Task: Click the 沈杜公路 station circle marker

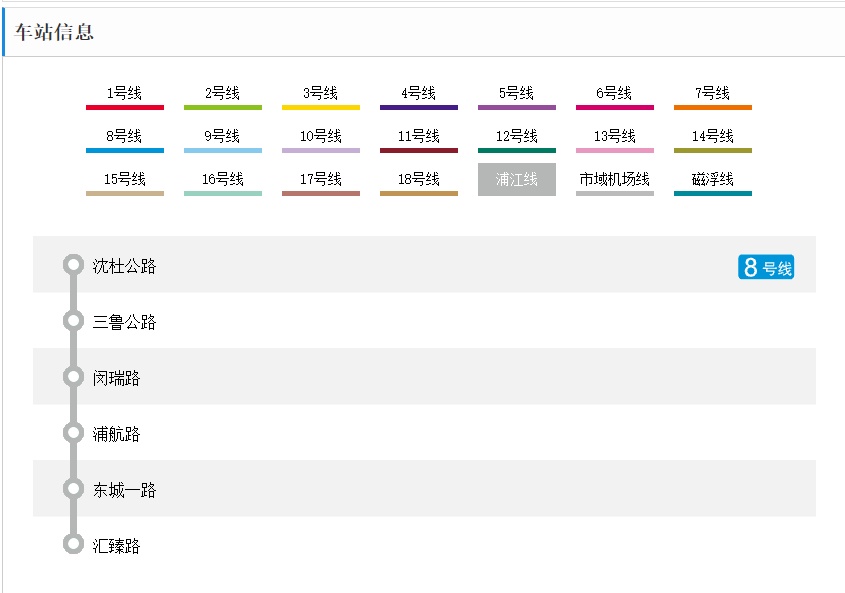Action: click(73, 265)
